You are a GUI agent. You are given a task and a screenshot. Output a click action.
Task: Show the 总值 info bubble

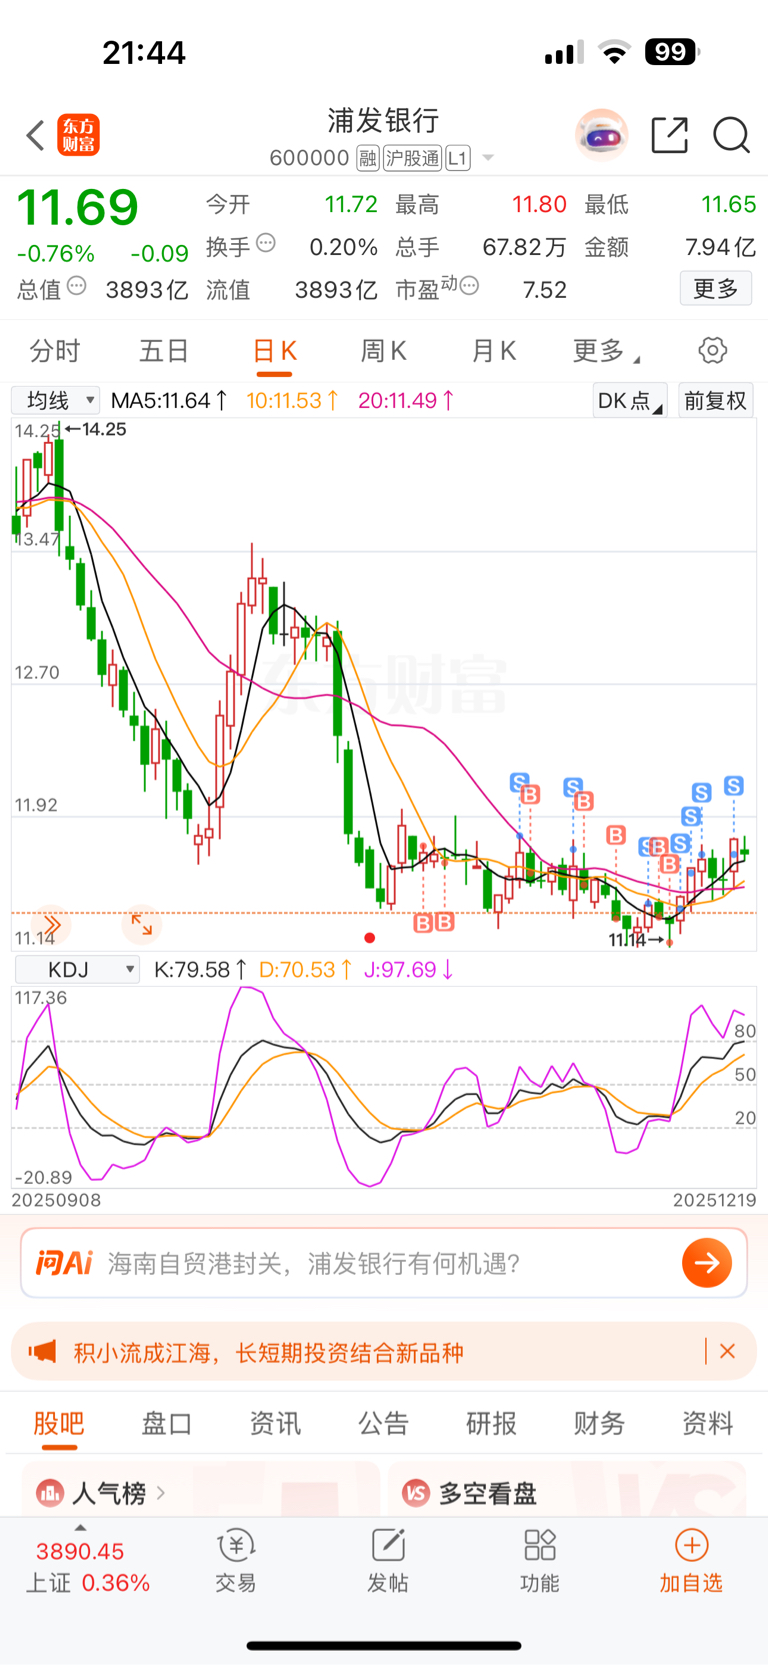pos(77,286)
